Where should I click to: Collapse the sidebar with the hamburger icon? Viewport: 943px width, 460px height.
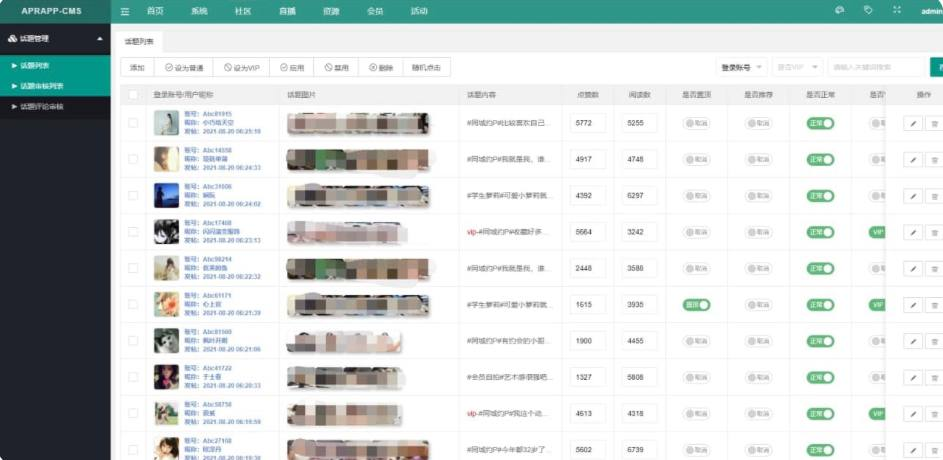124,11
